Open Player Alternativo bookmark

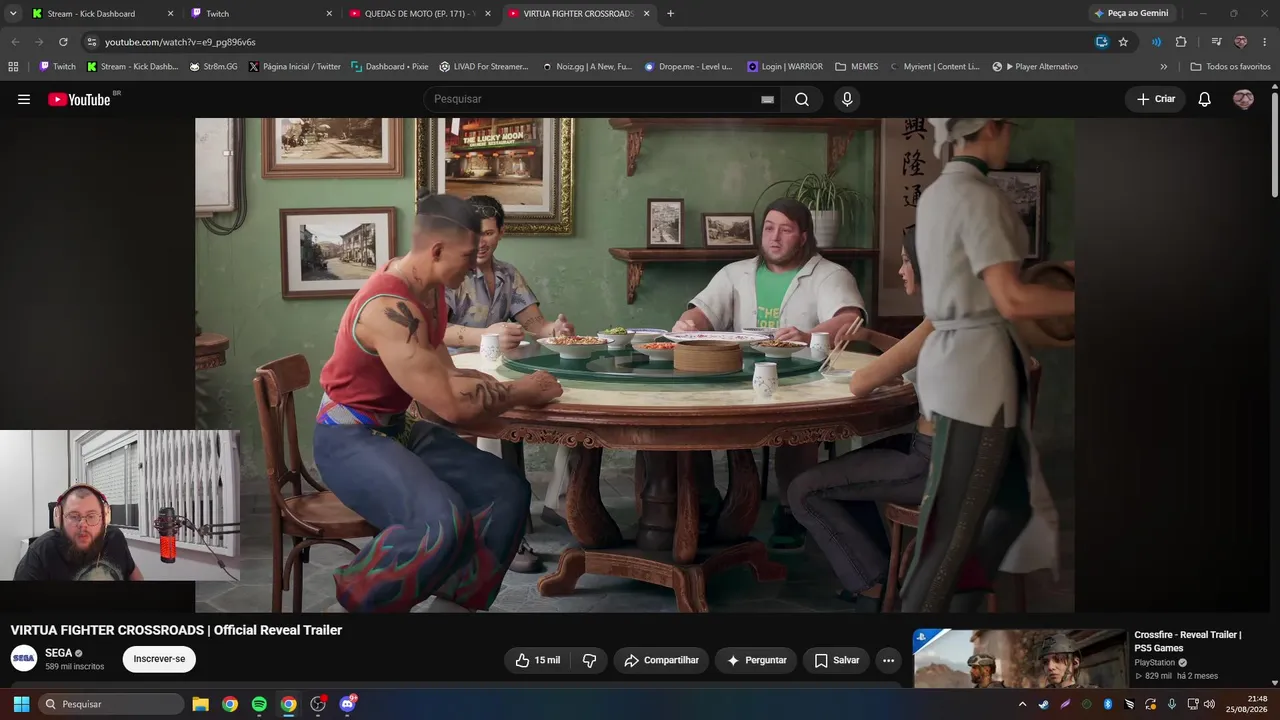point(1035,67)
